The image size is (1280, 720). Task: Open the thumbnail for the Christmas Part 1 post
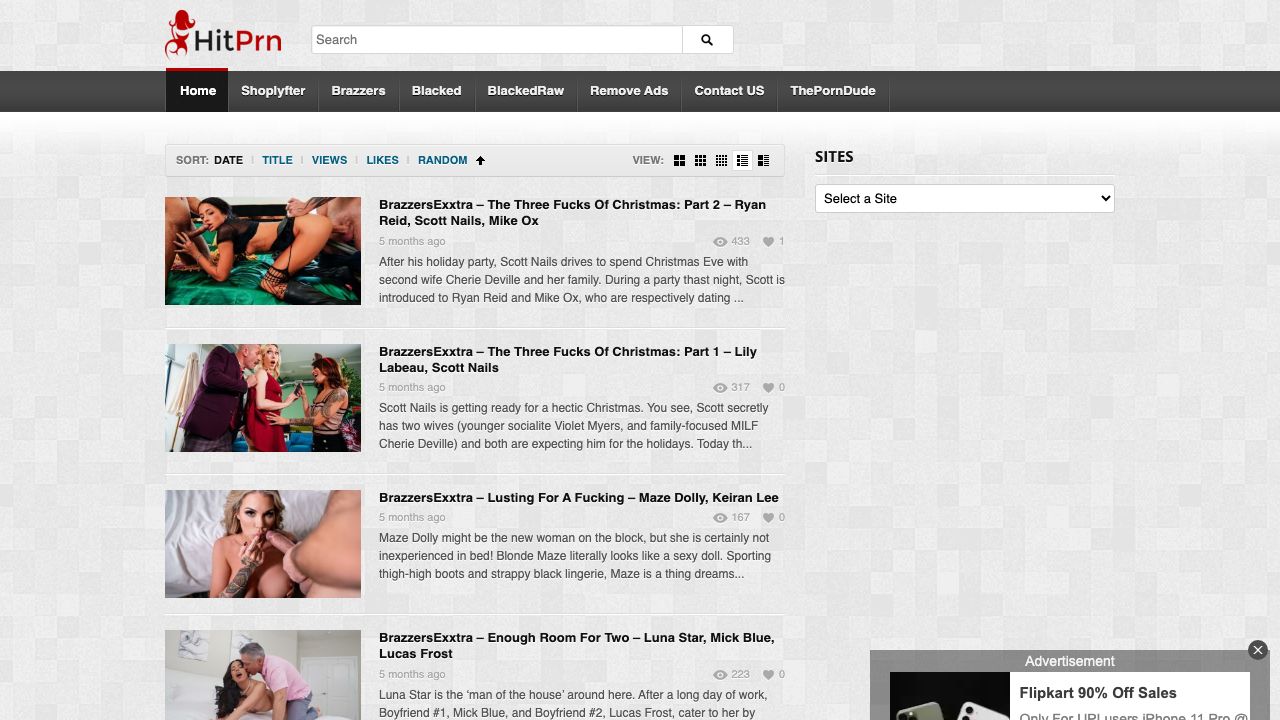(x=263, y=398)
